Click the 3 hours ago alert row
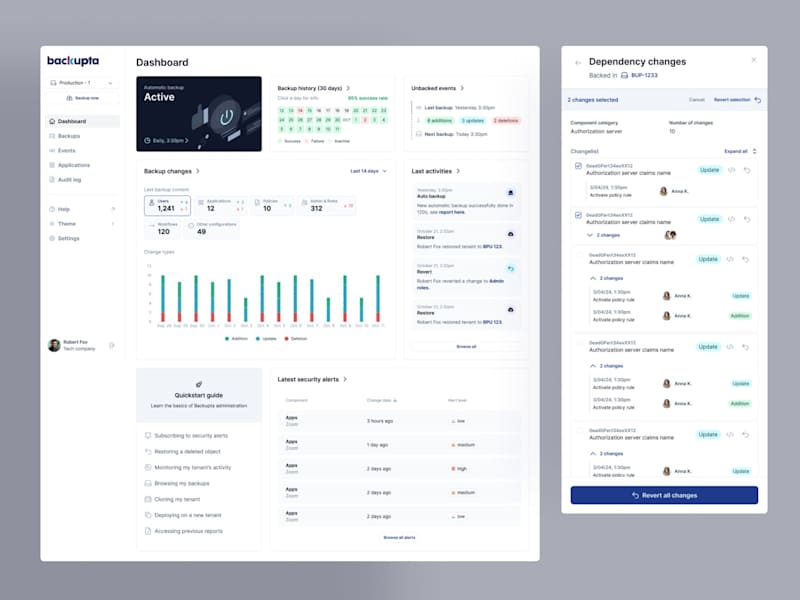 pos(399,421)
